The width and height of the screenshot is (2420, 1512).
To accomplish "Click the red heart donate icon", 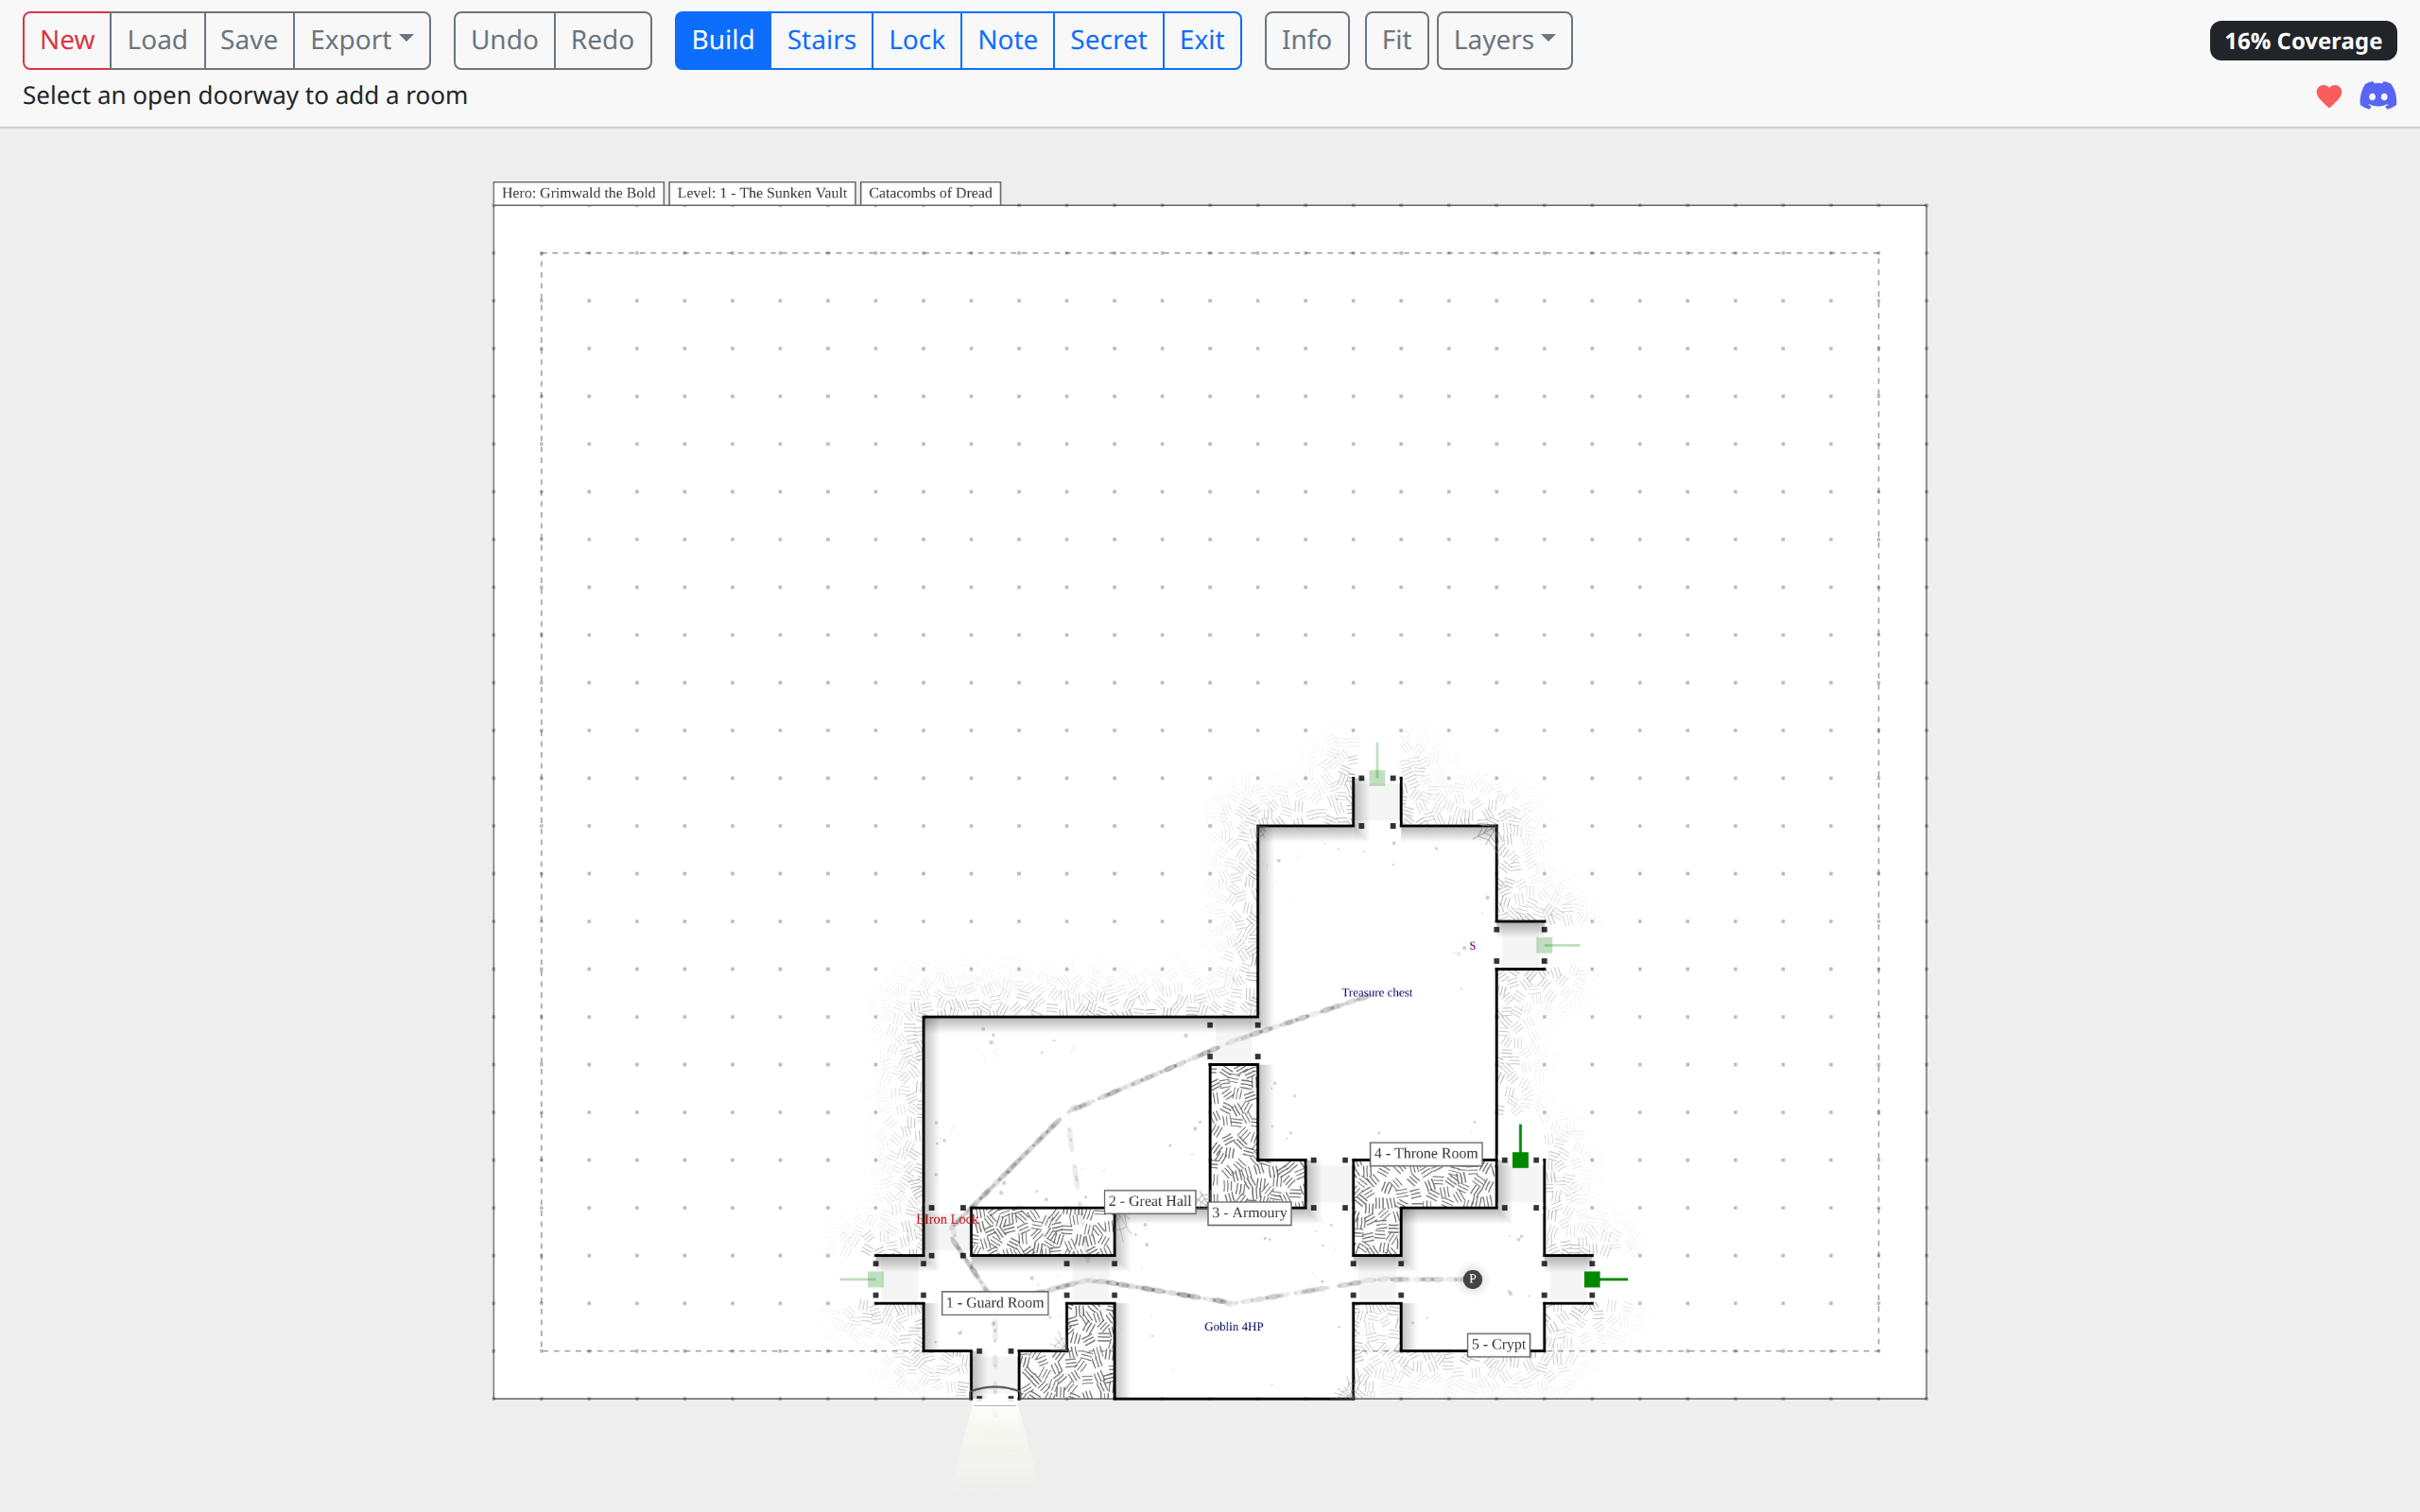I will click(2328, 96).
